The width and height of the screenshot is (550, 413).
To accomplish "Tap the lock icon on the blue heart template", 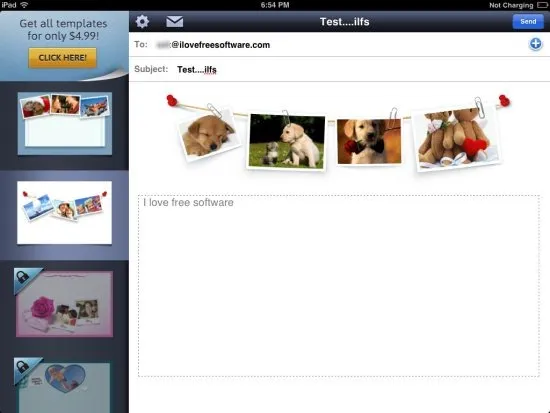I will click(x=22, y=367).
